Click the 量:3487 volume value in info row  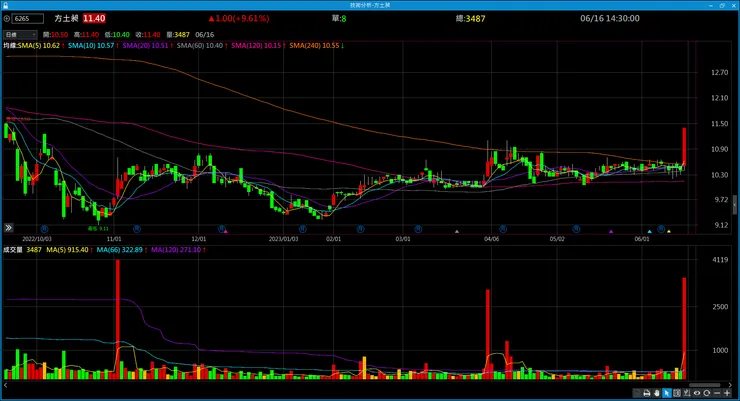[178, 35]
